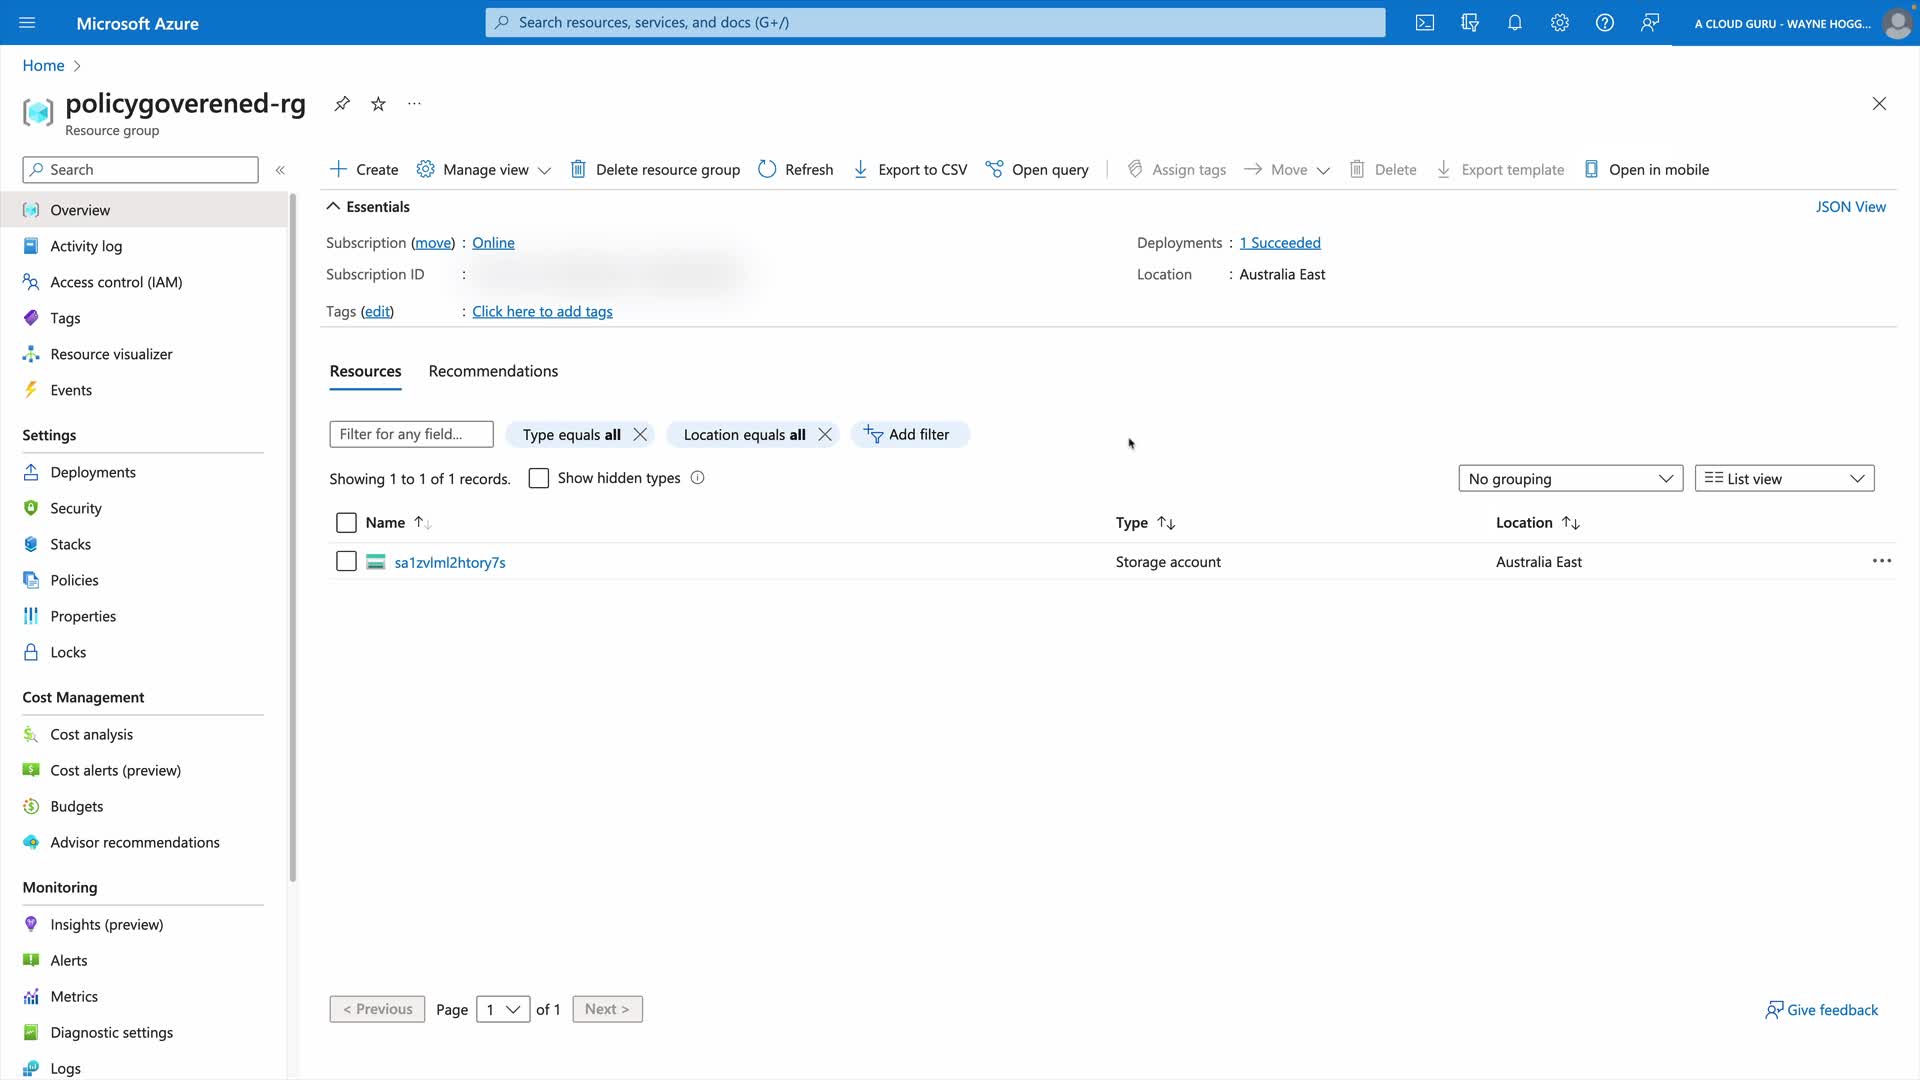Collapse the Essentials section
Viewport: 1920px width, 1080px height.
(x=334, y=207)
